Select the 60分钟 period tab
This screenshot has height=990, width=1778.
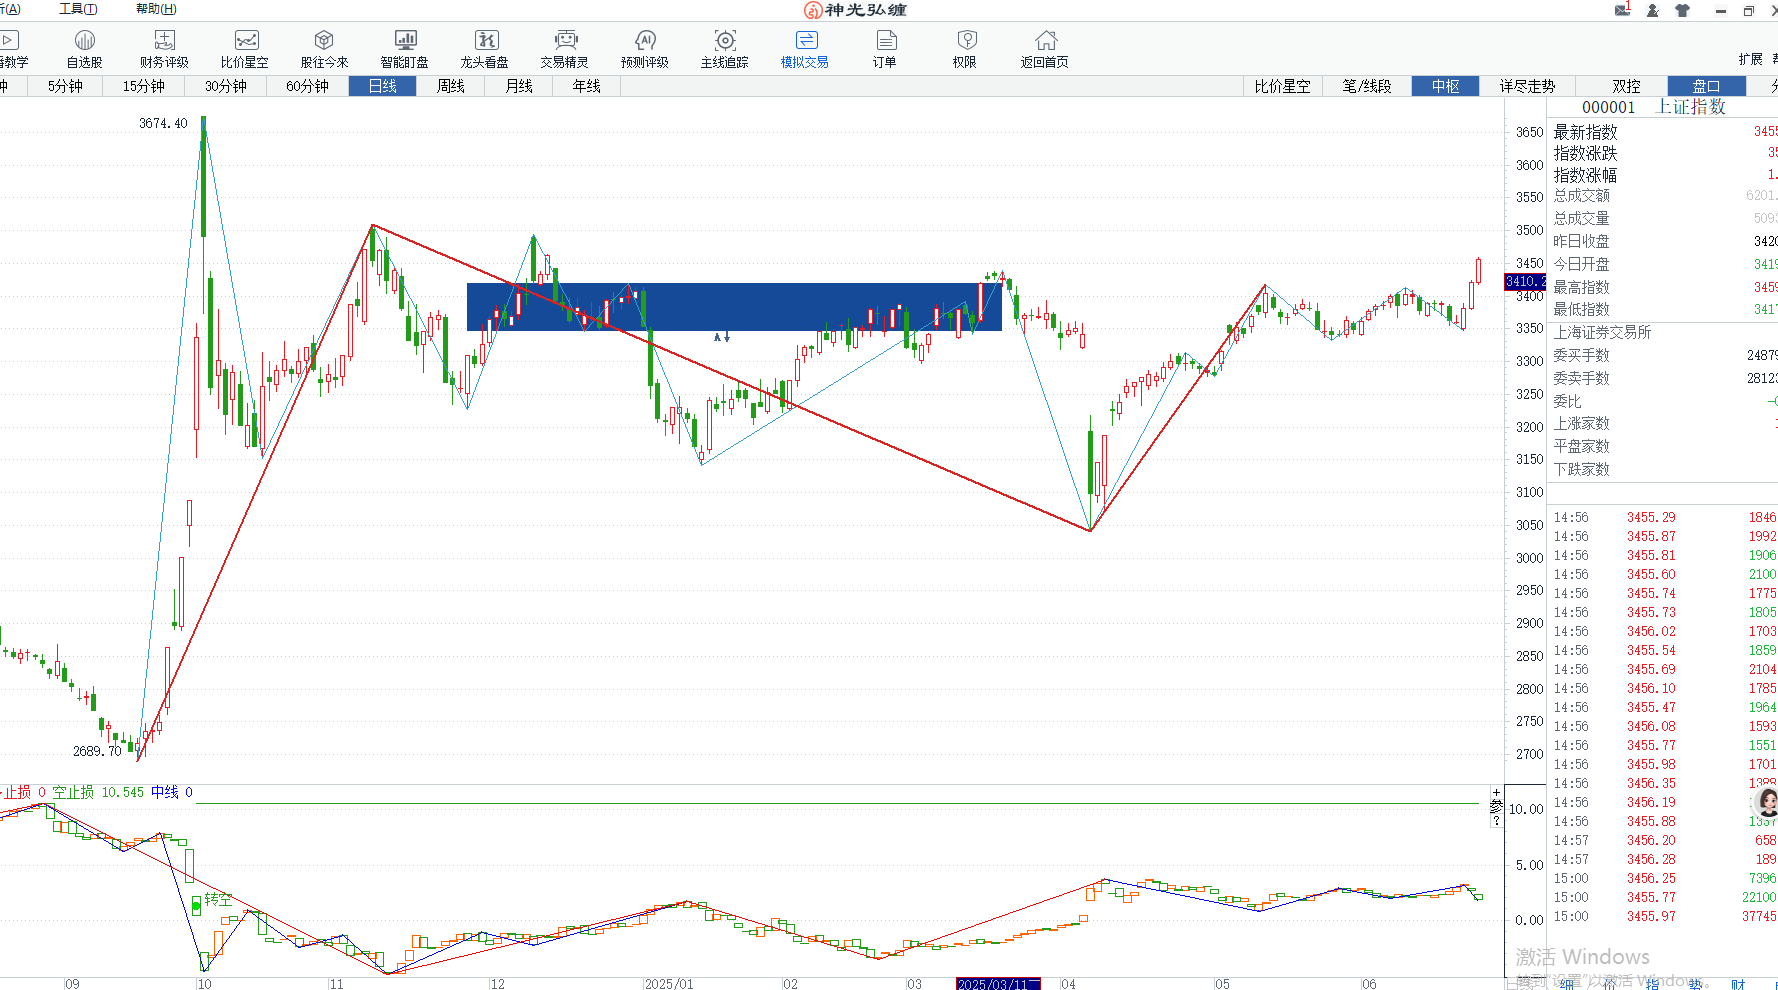pos(307,86)
